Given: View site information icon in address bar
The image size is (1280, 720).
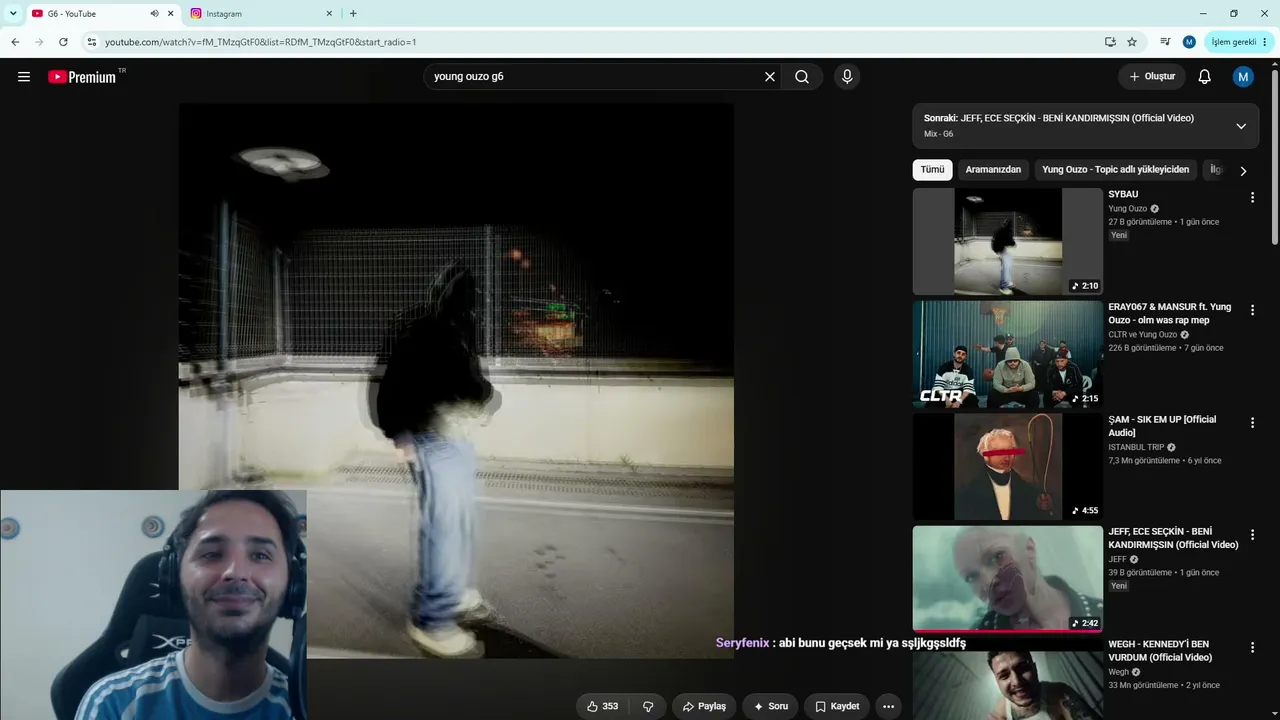Looking at the screenshot, I should (92, 42).
